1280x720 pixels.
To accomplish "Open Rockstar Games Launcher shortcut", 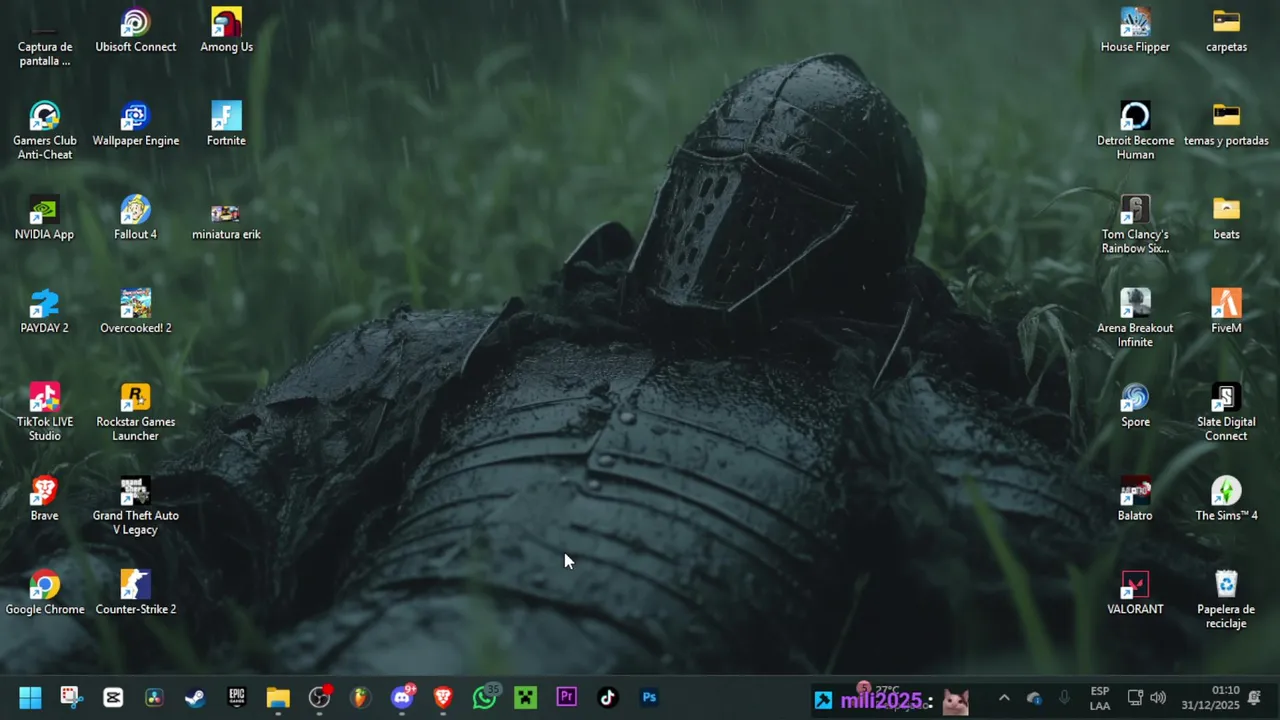I will point(136,412).
